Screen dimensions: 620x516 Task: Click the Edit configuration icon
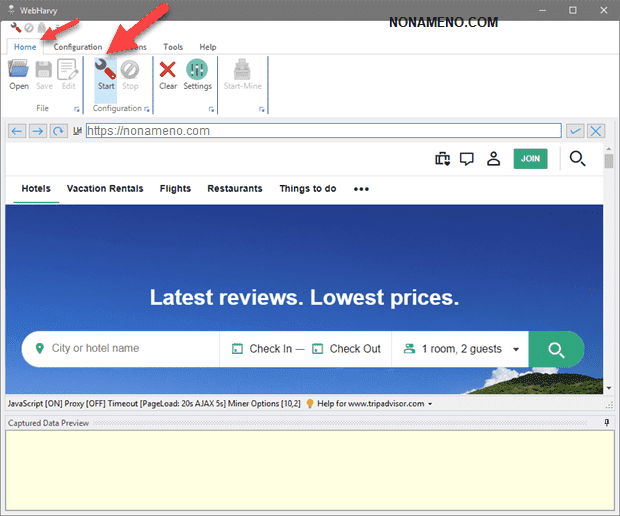tap(68, 69)
